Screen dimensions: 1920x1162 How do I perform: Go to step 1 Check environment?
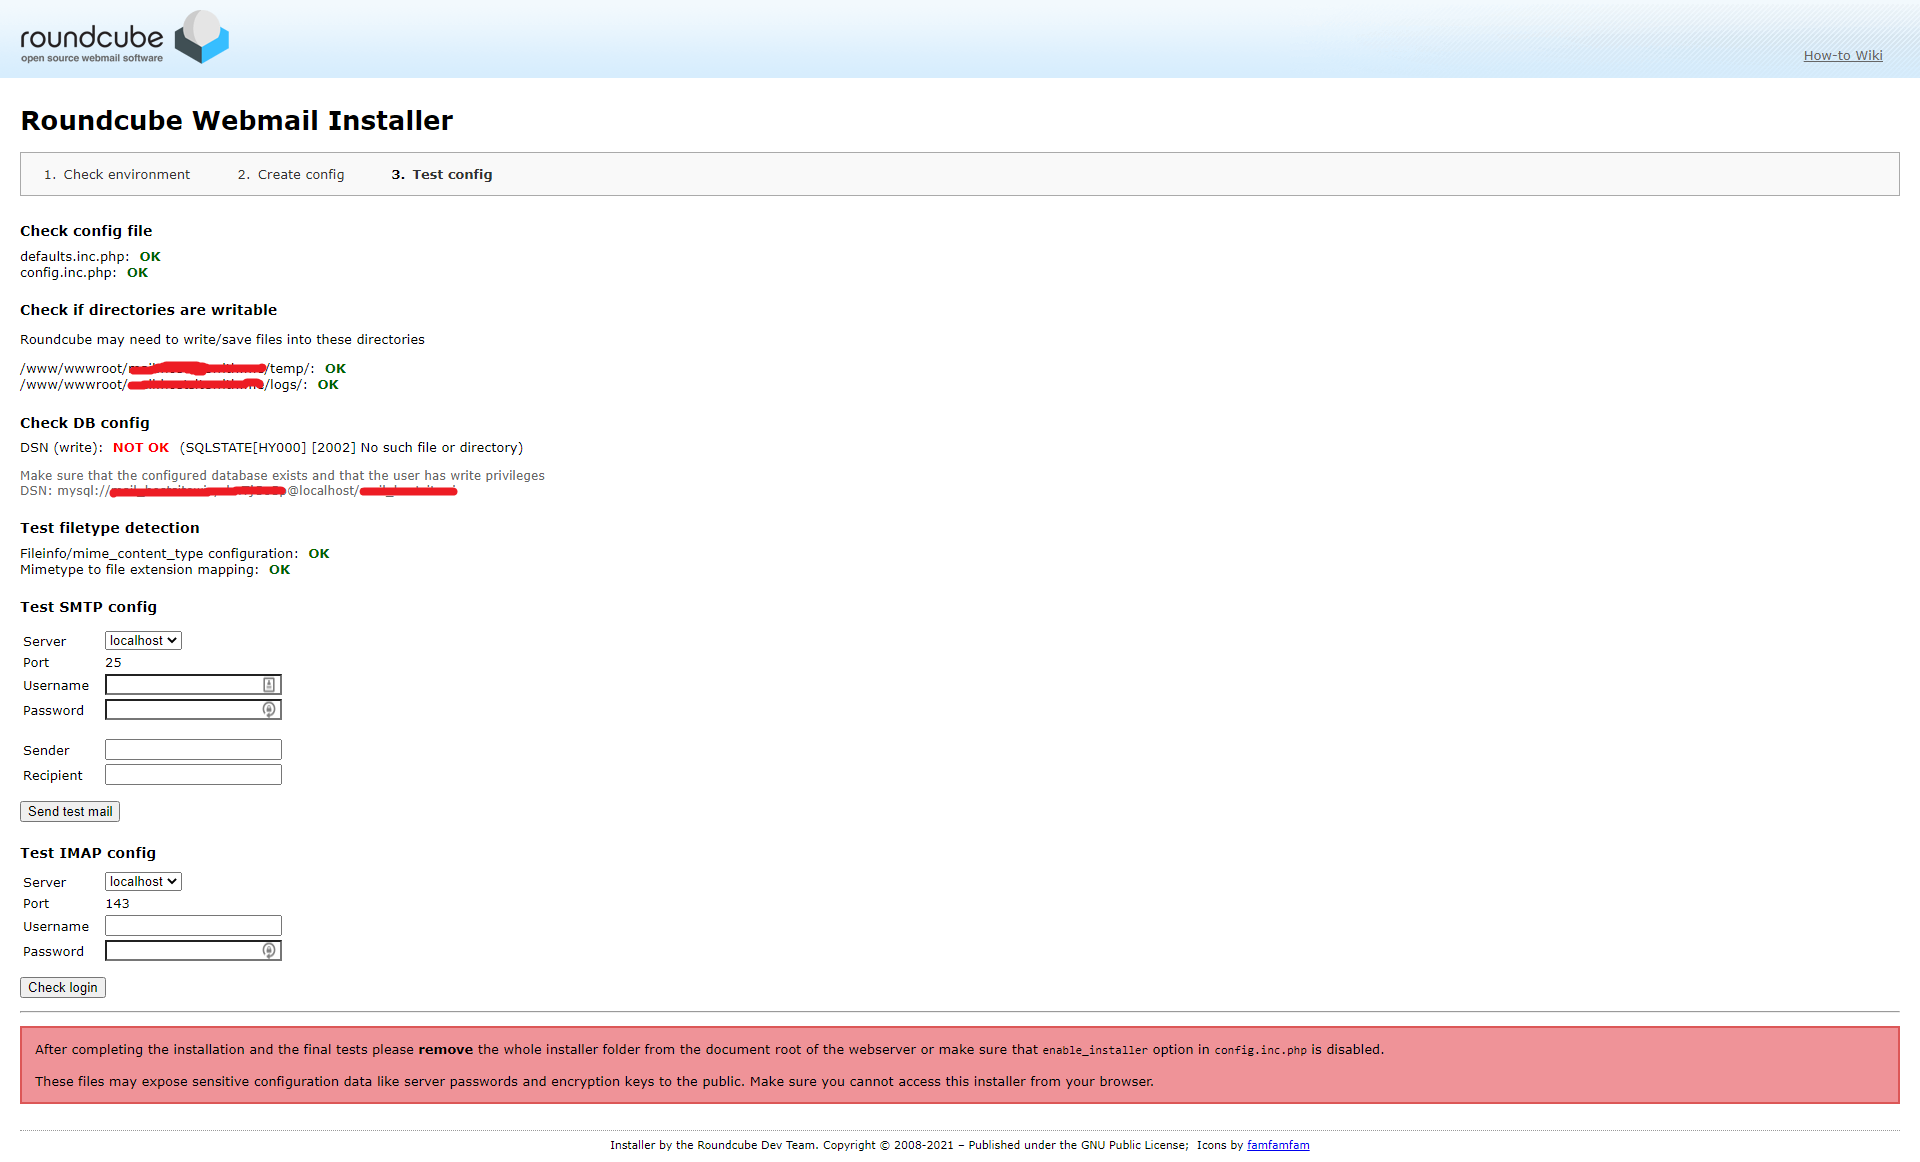tap(126, 175)
